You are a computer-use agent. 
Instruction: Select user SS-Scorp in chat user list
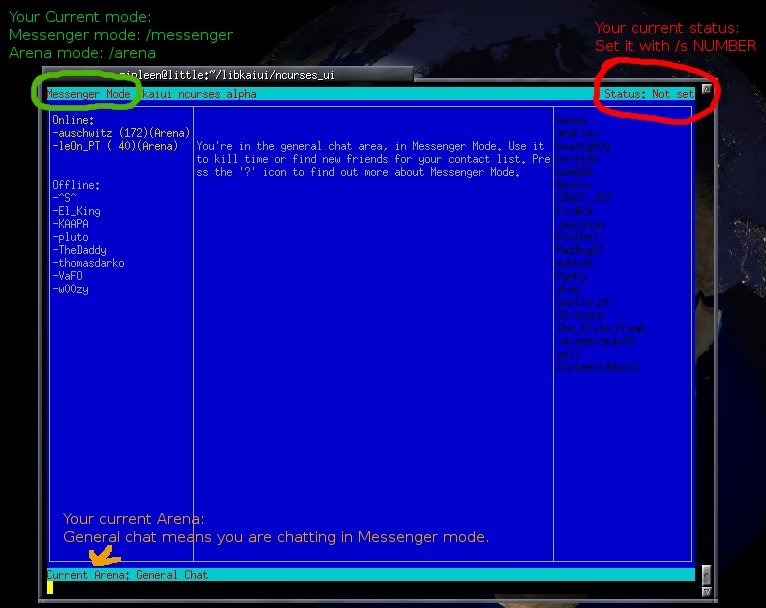click(580, 315)
